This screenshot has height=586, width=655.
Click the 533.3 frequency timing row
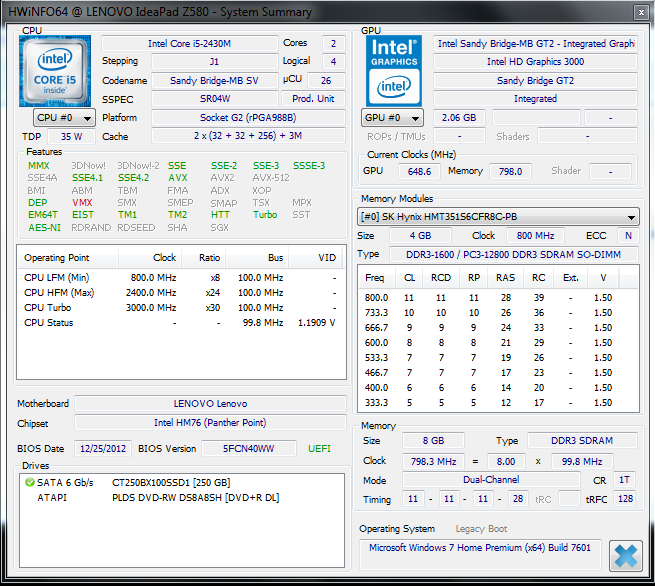coord(498,358)
